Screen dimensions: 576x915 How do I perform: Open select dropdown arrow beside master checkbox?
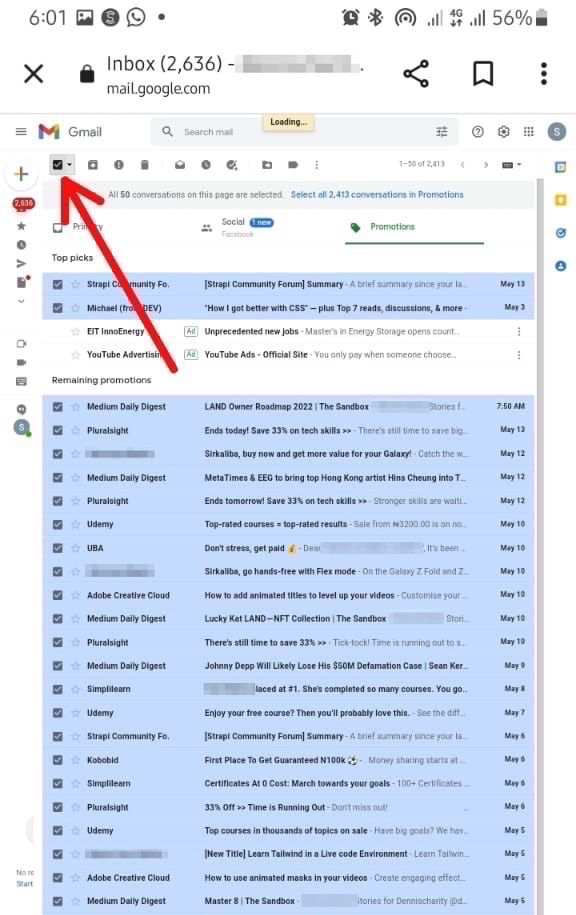[69, 165]
